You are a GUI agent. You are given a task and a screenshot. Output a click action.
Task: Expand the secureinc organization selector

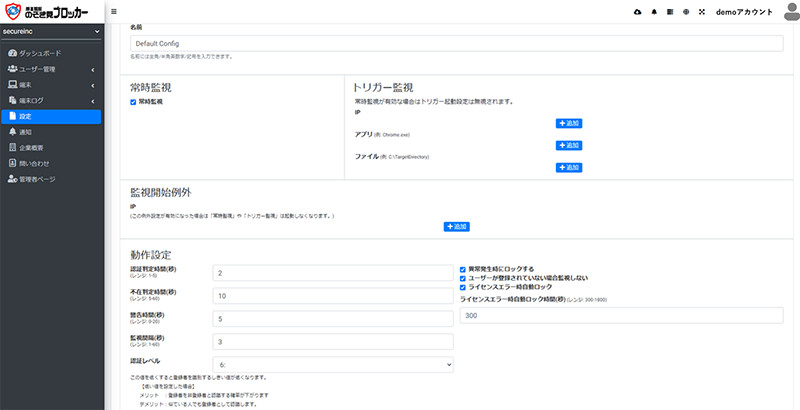[x=52, y=32]
